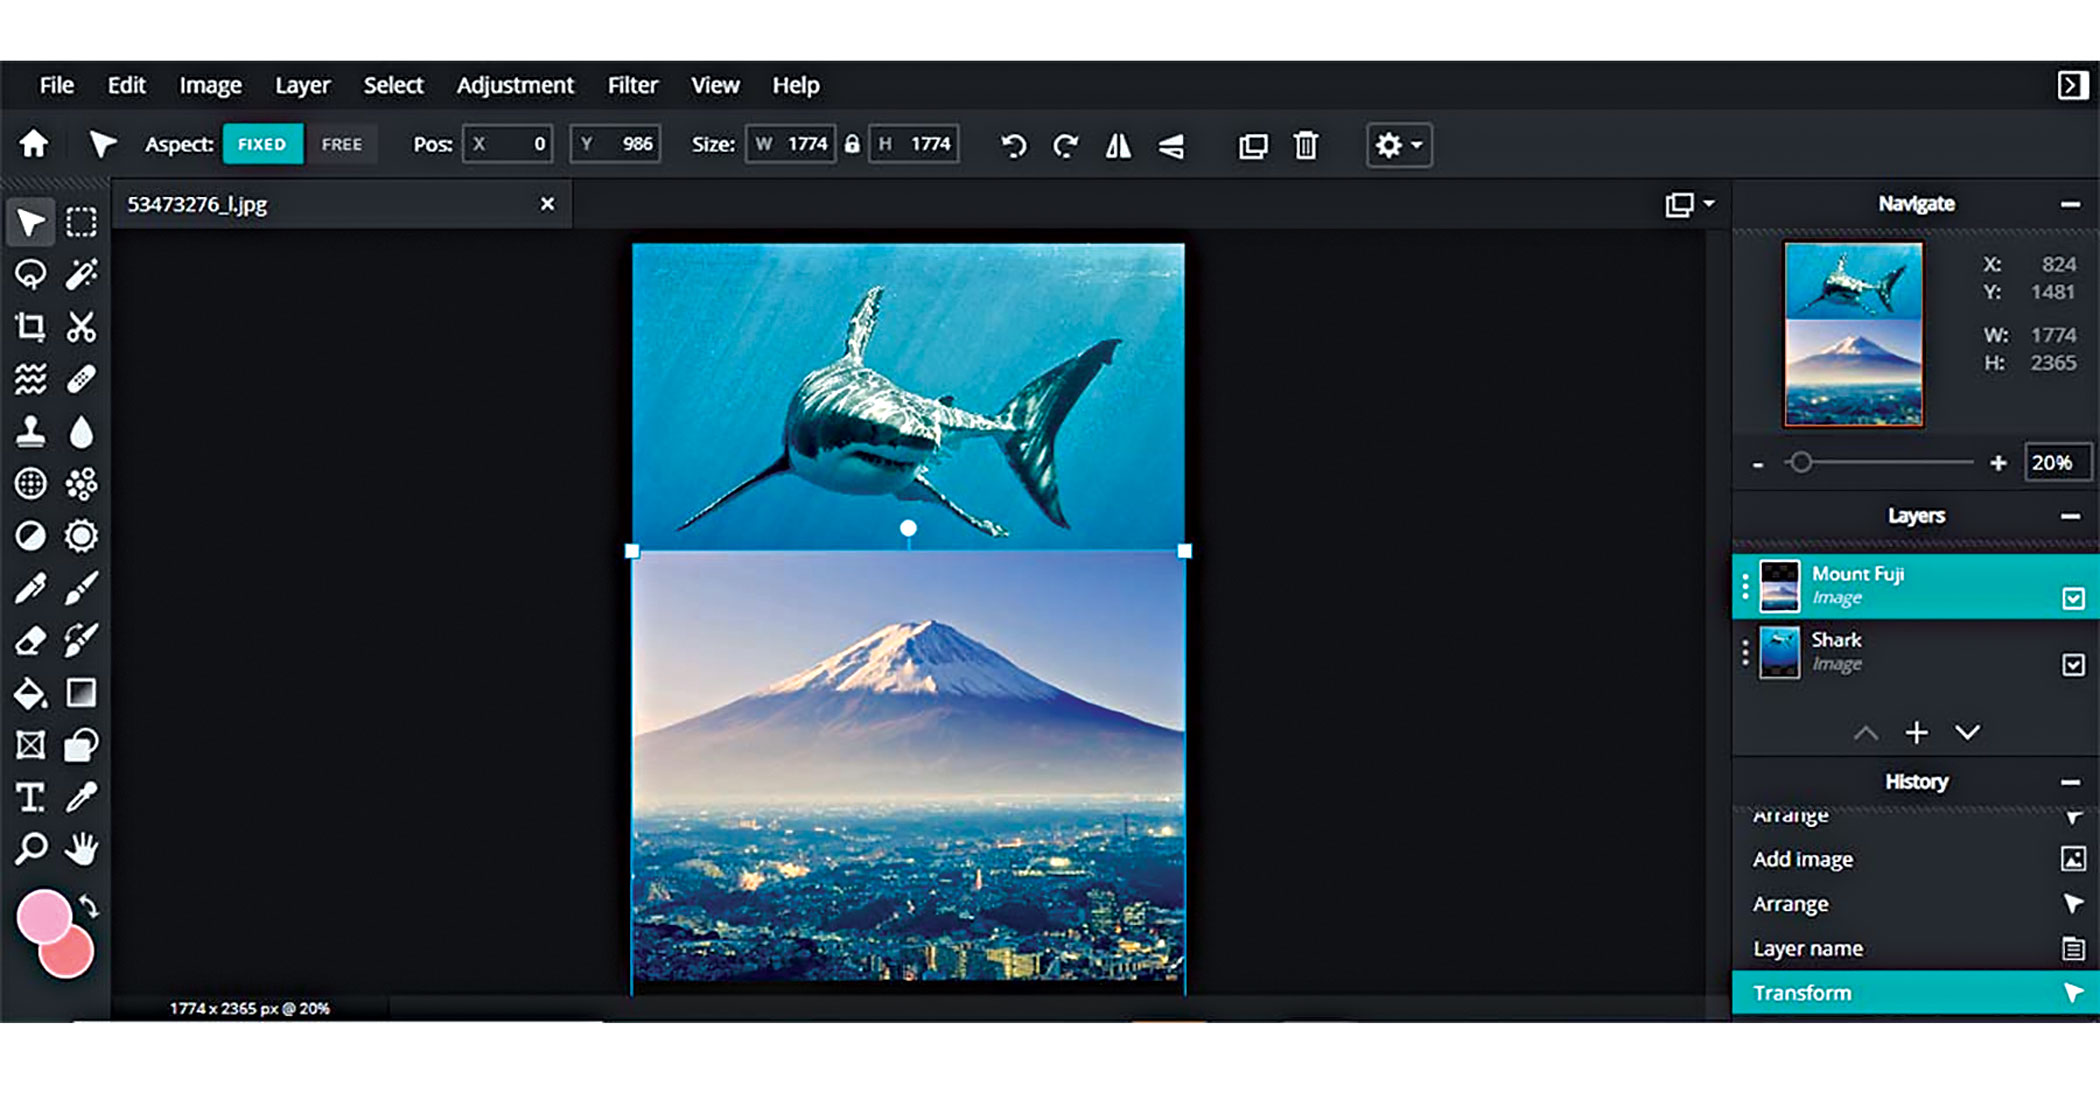The image size is (2100, 1093).
Task: Toggle the aspect ratio lock icon
Action: [x=852, y=144]
